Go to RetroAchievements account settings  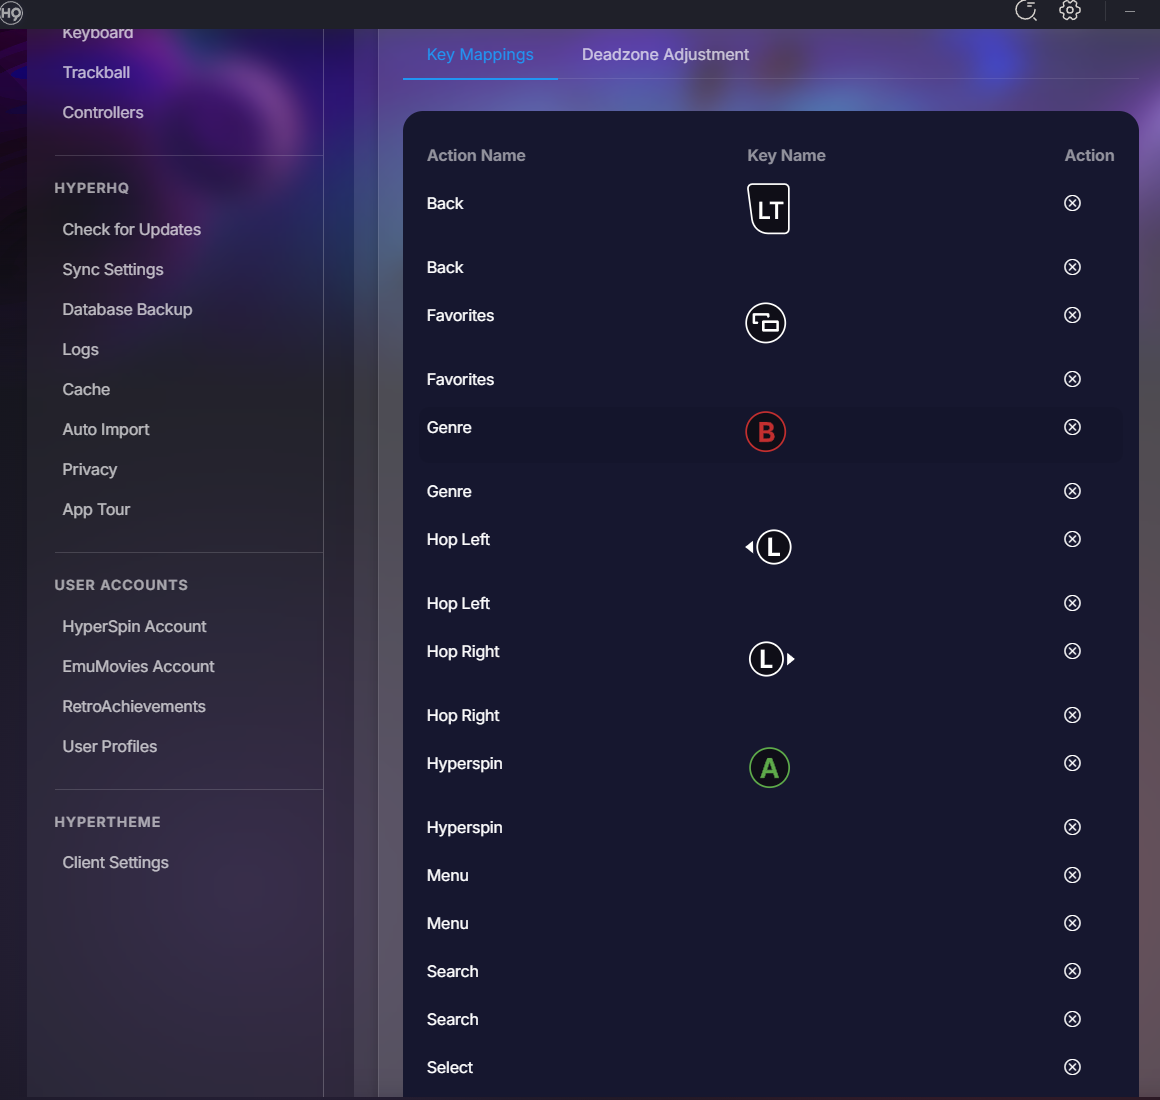(x=134, y=707)
